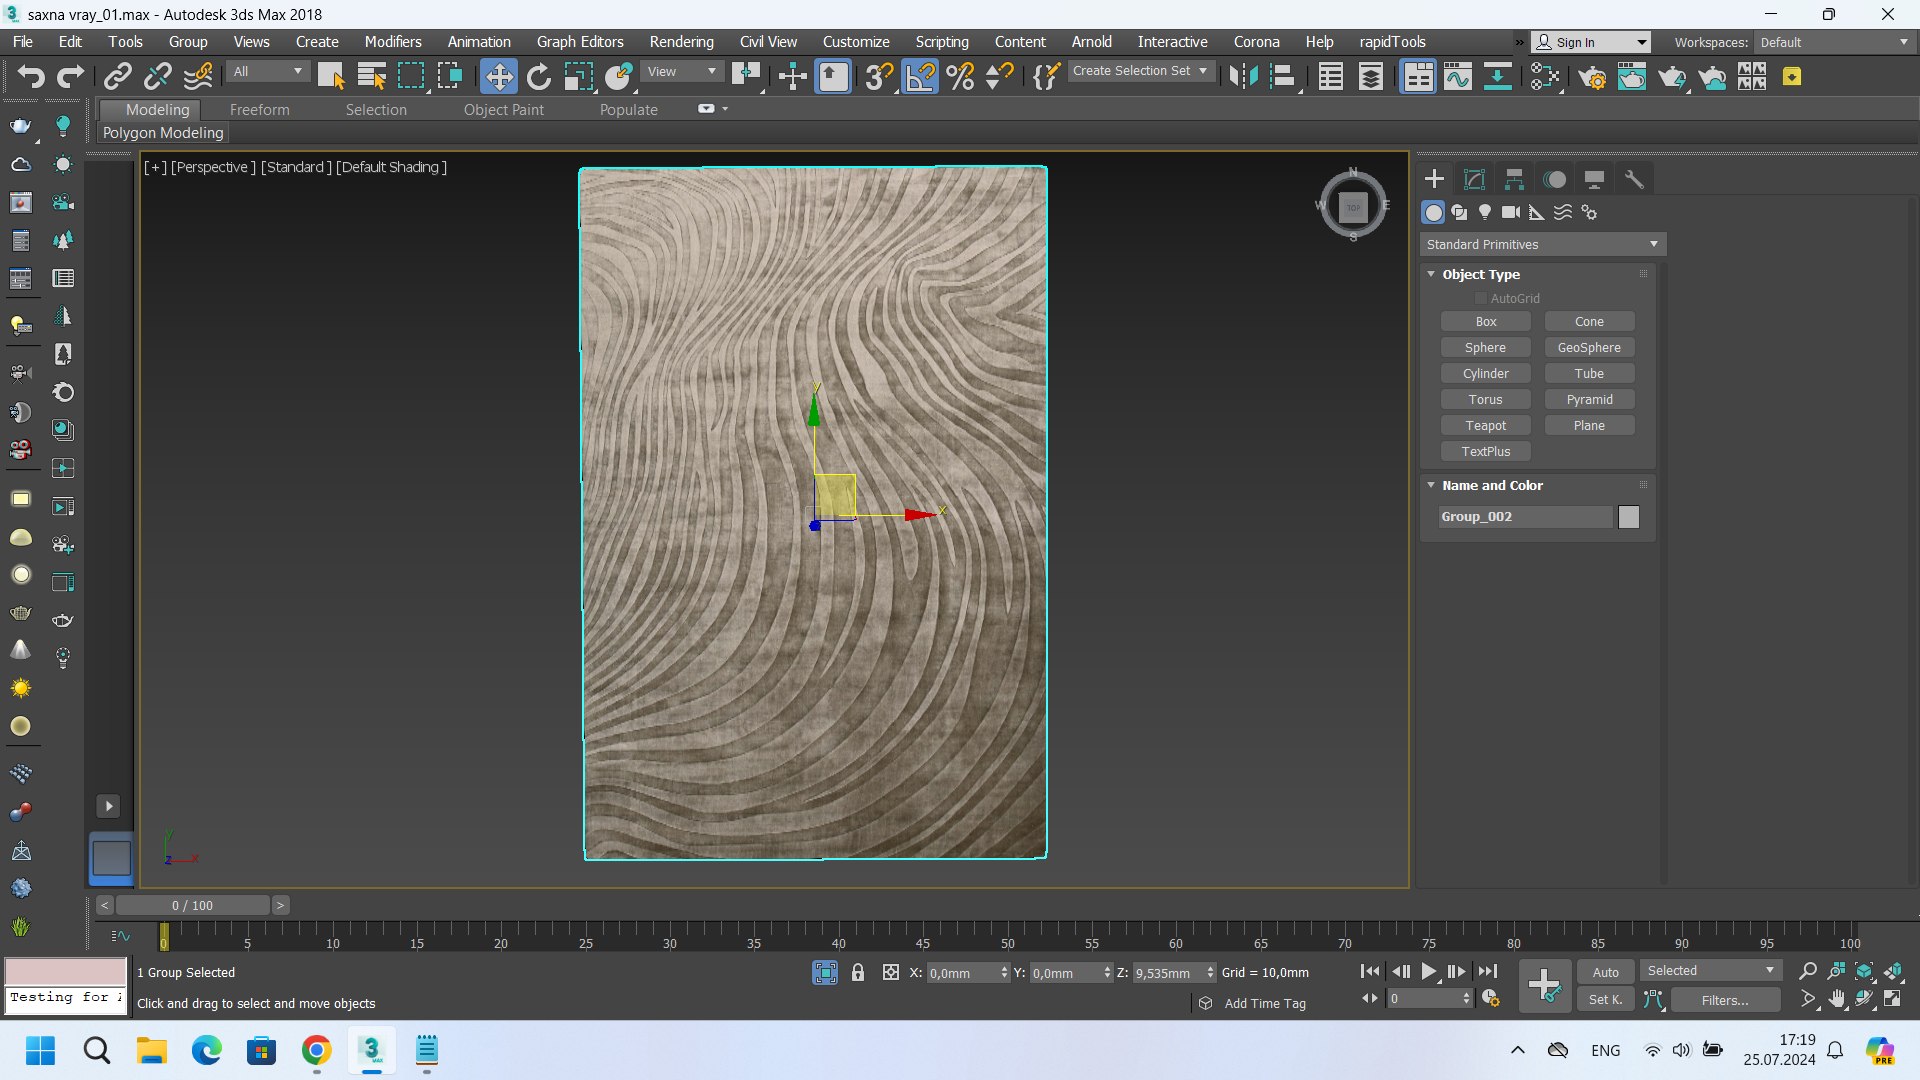This screenshot has height=1080, width=1920.
Task: Open the View reference coordinate dropdown
Action: click(682, 71)
